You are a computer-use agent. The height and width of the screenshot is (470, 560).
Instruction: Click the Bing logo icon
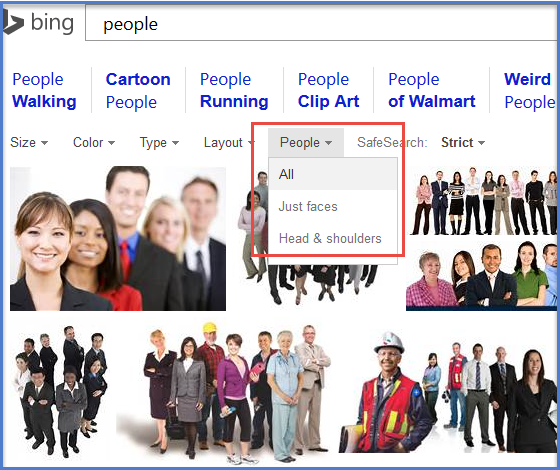point(14,22)
